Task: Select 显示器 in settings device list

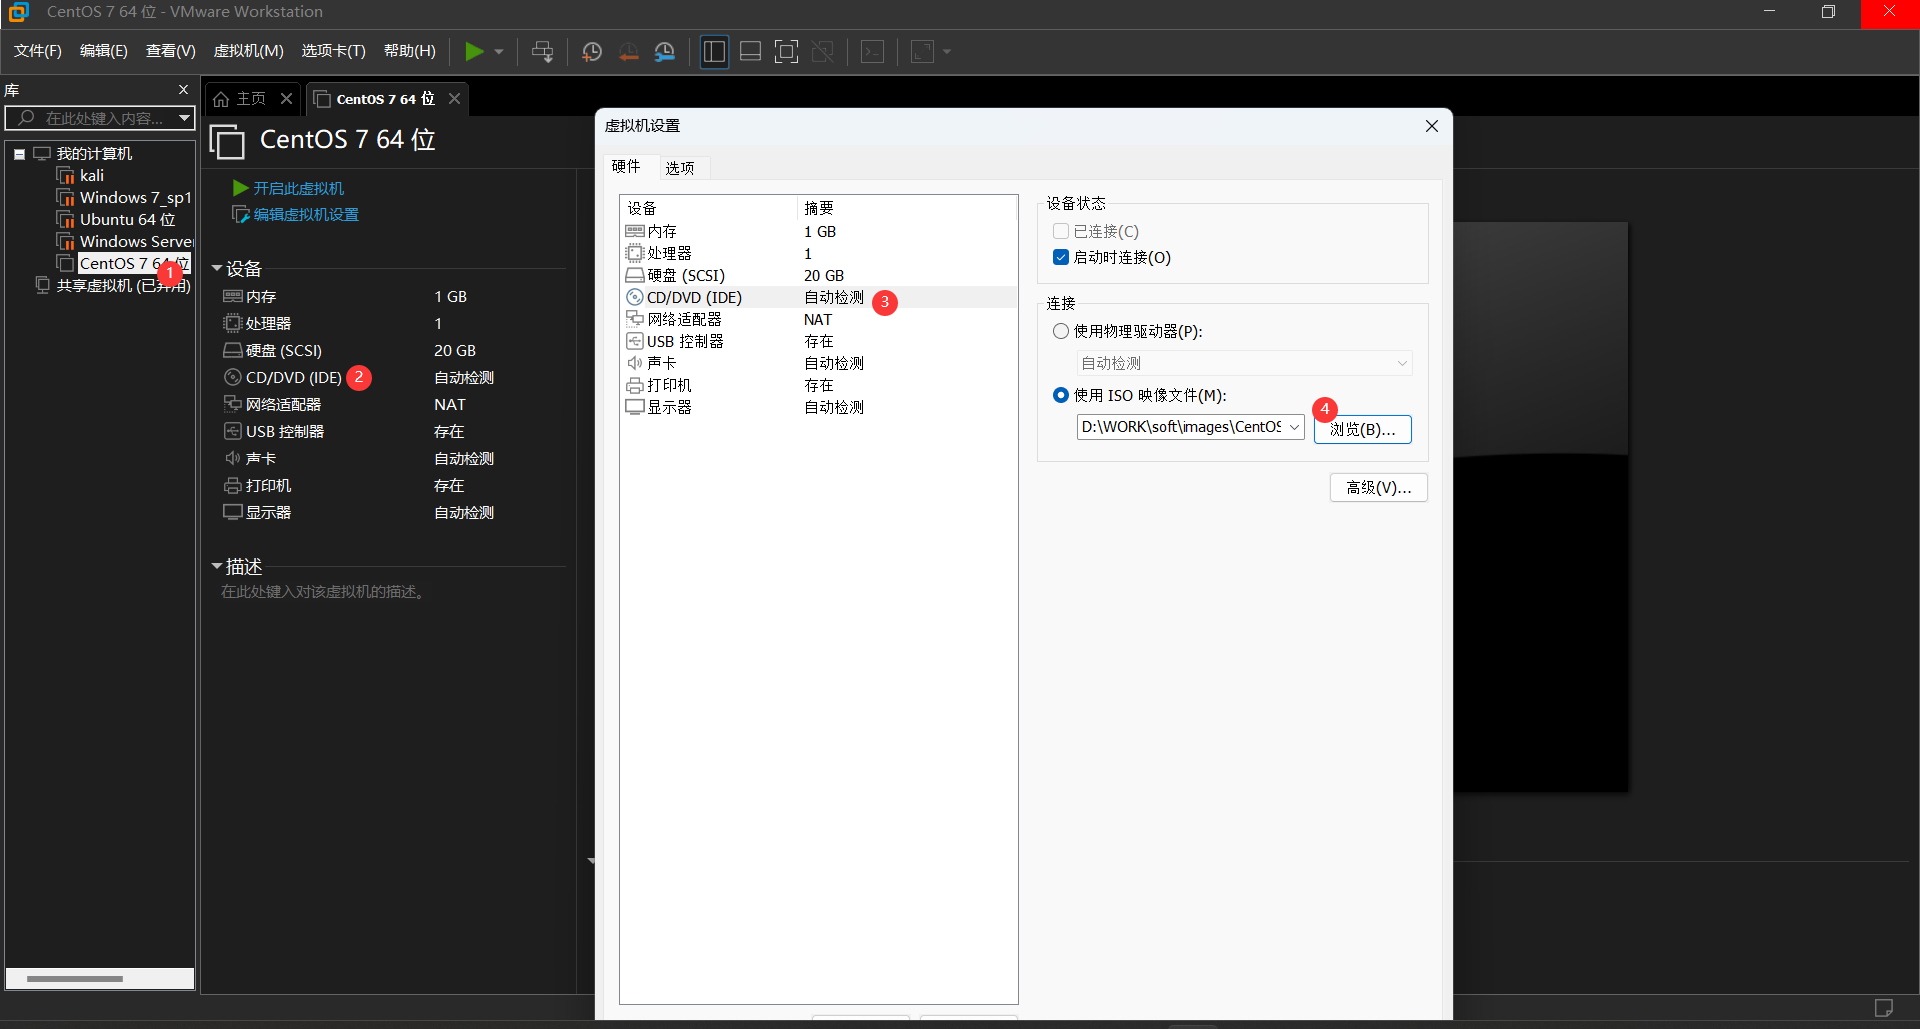Action: tap(818, 407)
